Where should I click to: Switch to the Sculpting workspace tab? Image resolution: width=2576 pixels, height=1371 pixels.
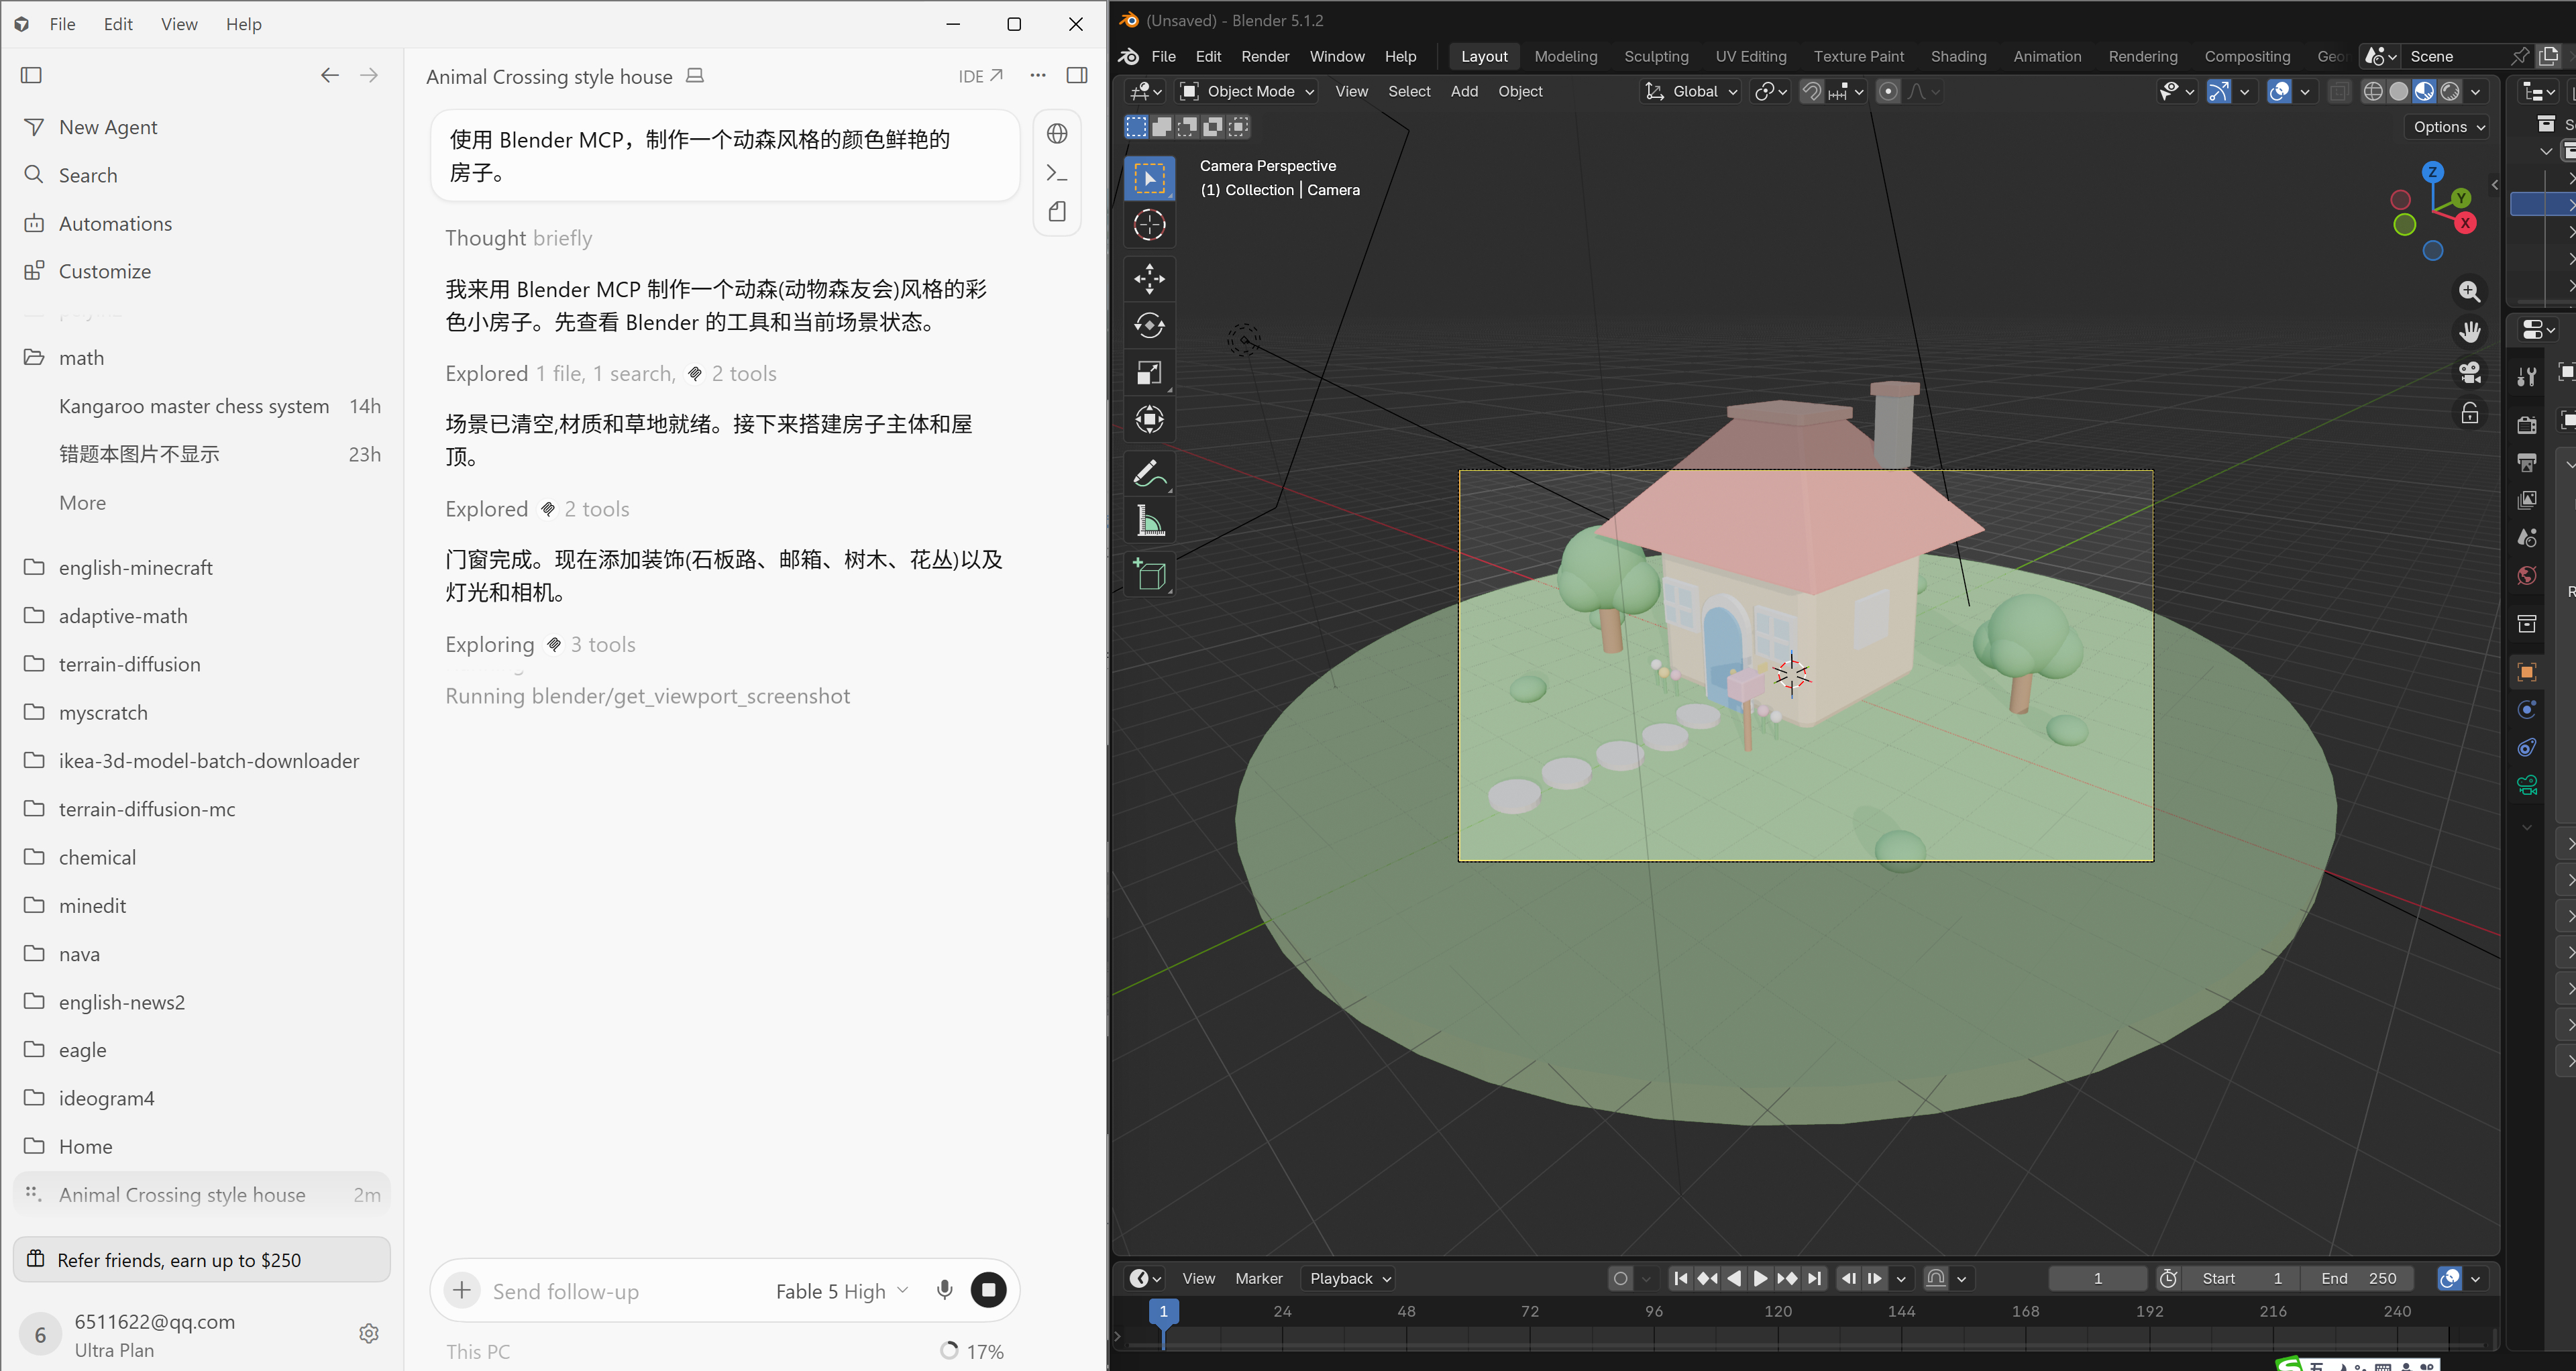[1656, 56]
